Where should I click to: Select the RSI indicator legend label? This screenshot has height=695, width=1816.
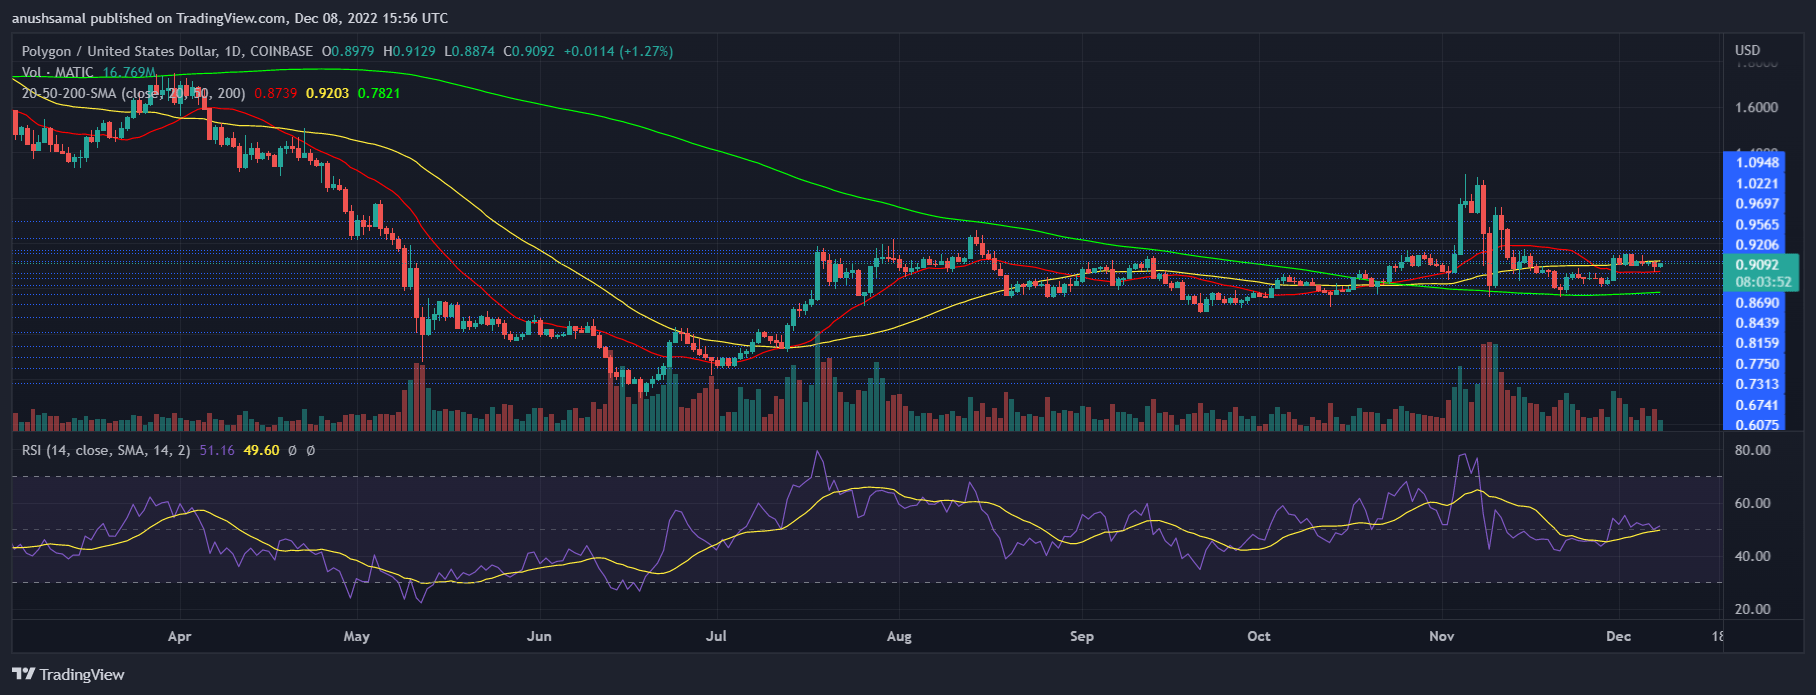coord(106,451)
